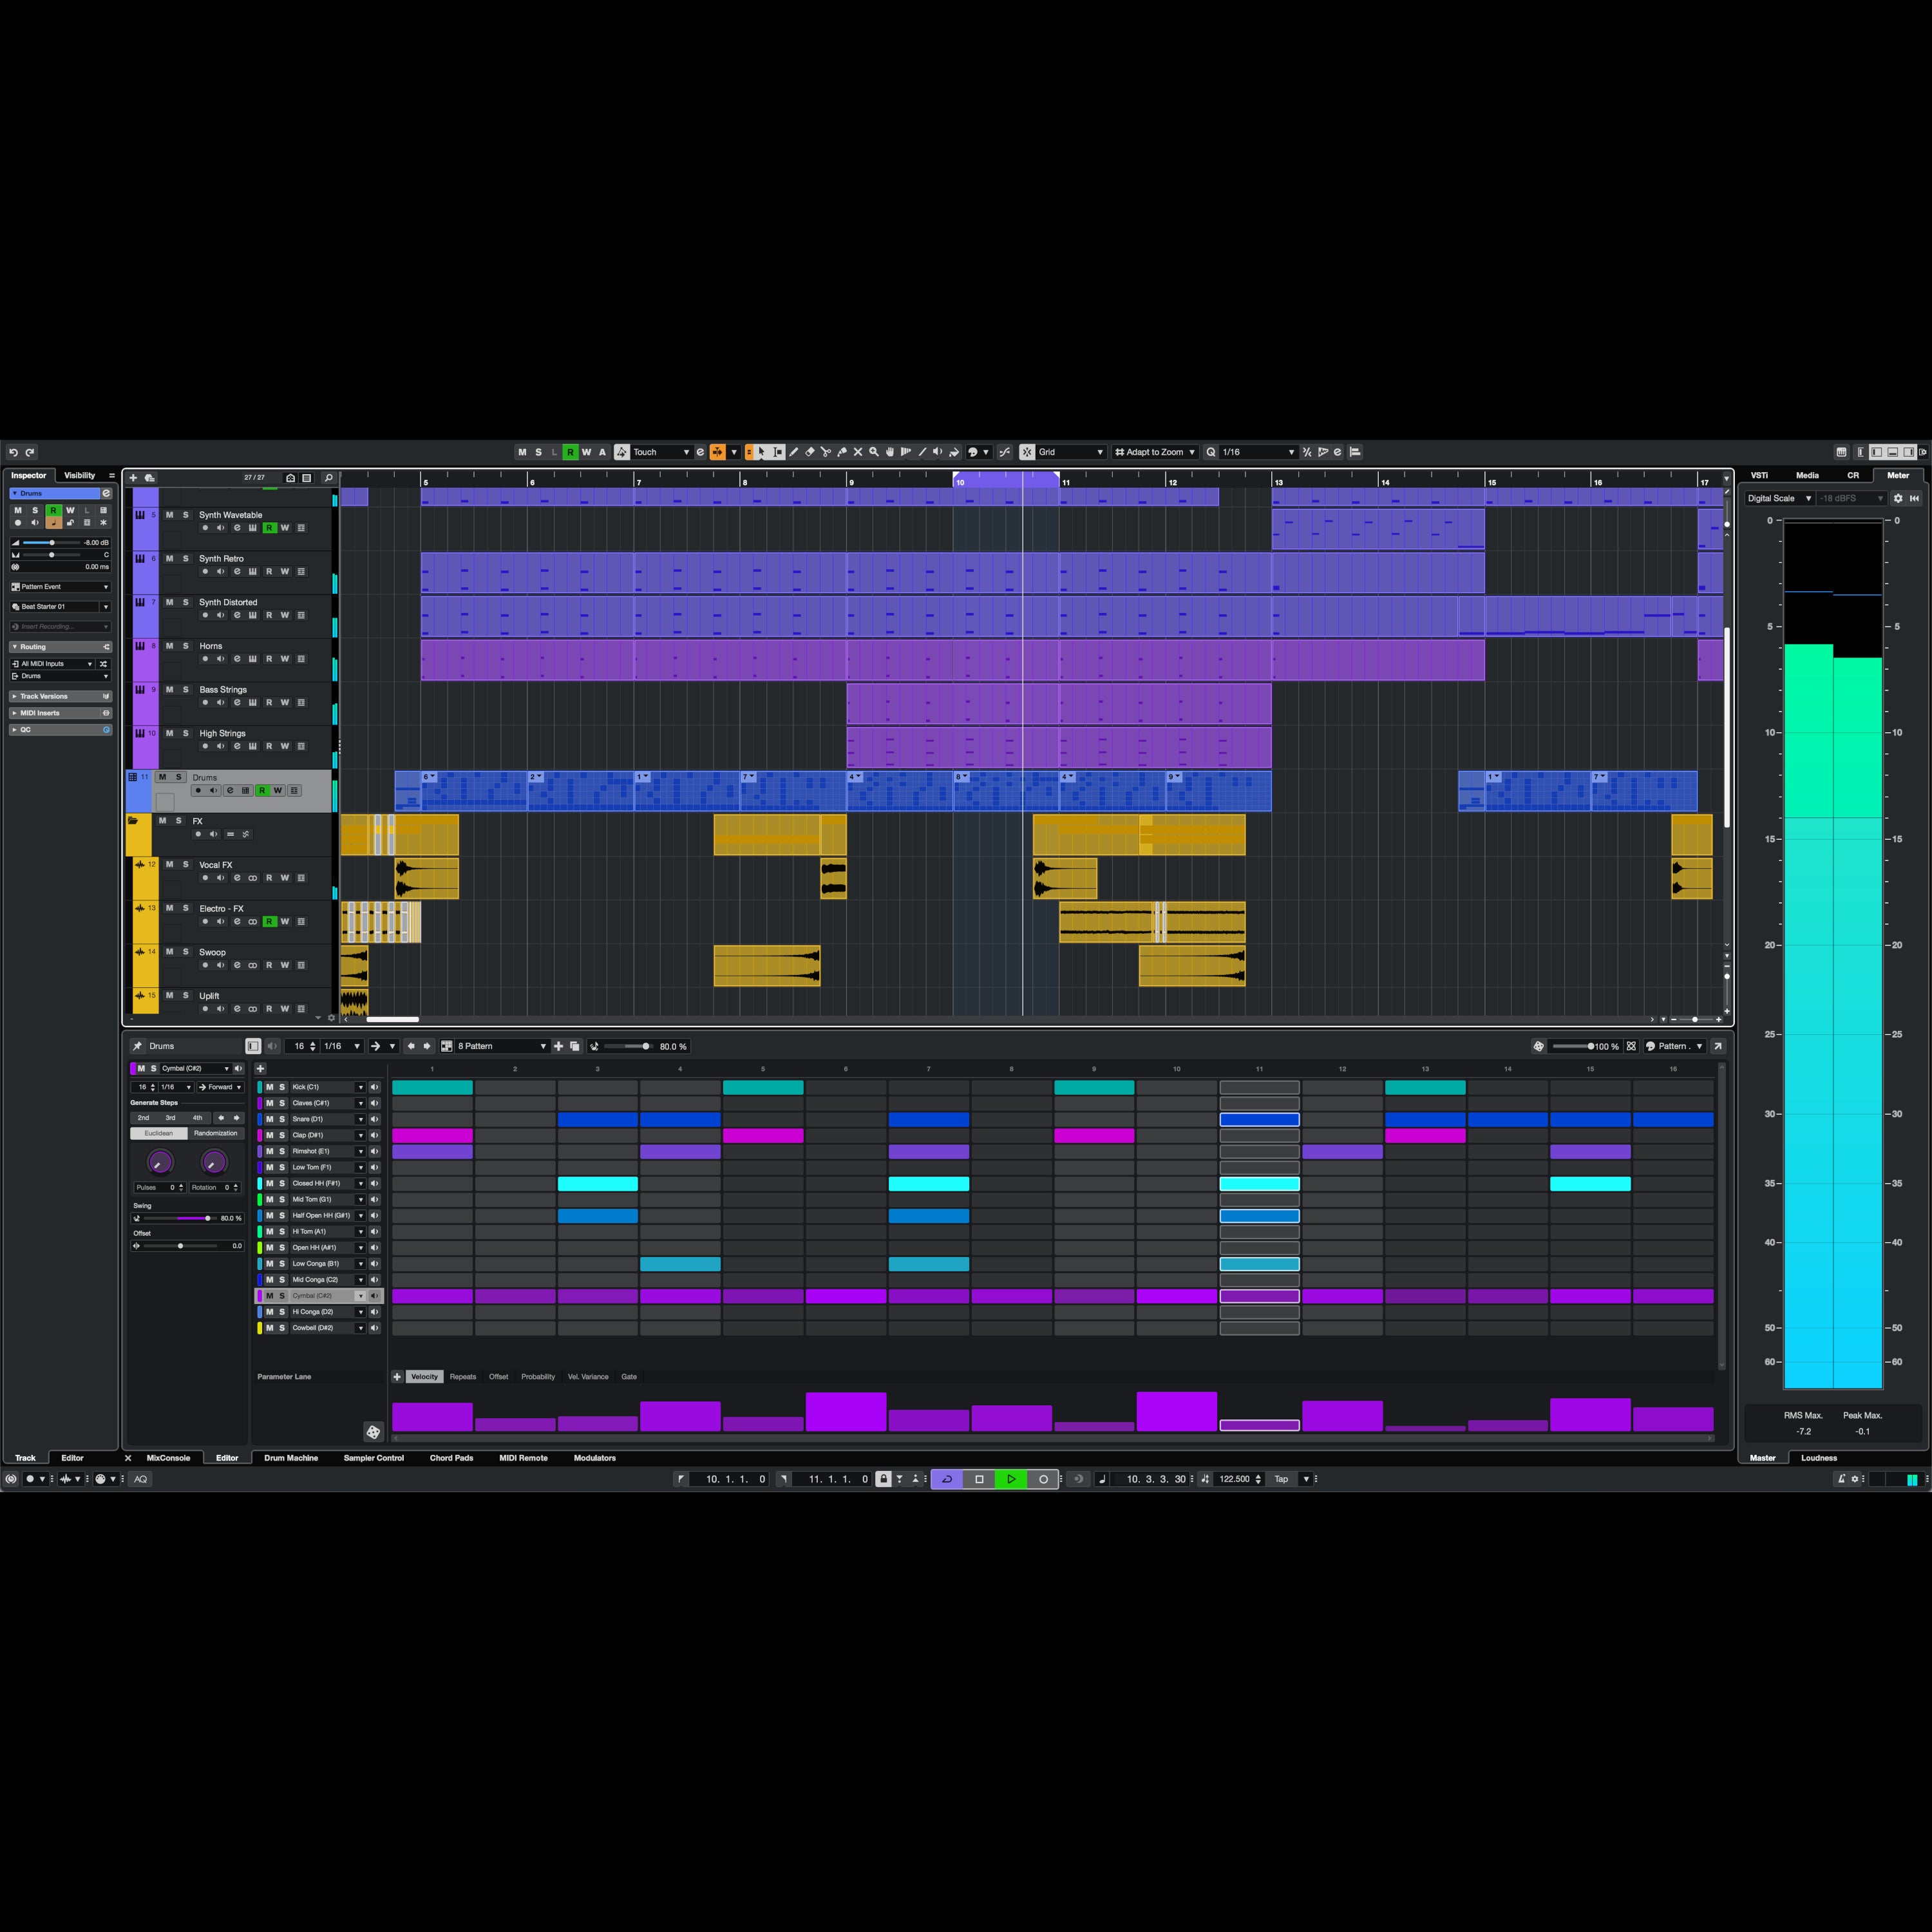Click the tempo 122.500 field
1932x1932 pixels.
pyautogui.click(x=1234, y=1479)
